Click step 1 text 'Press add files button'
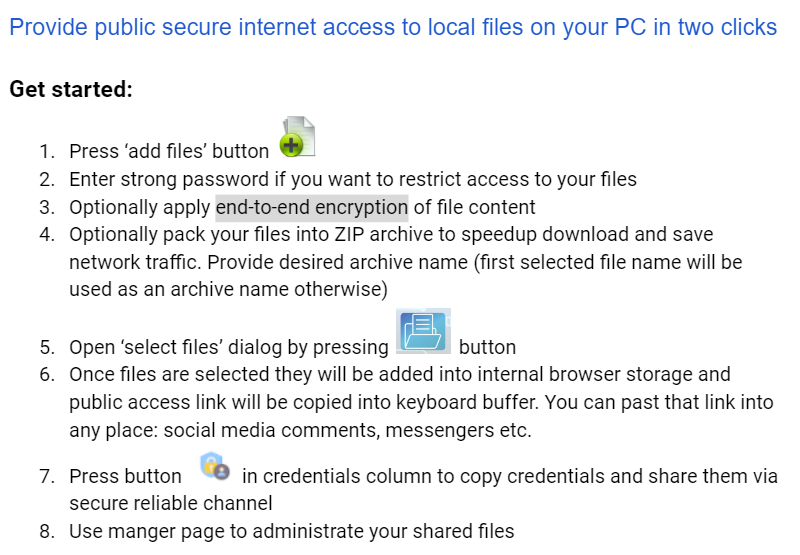The width and height of the screenshot is (800, 555). click(x=169, y=152)
